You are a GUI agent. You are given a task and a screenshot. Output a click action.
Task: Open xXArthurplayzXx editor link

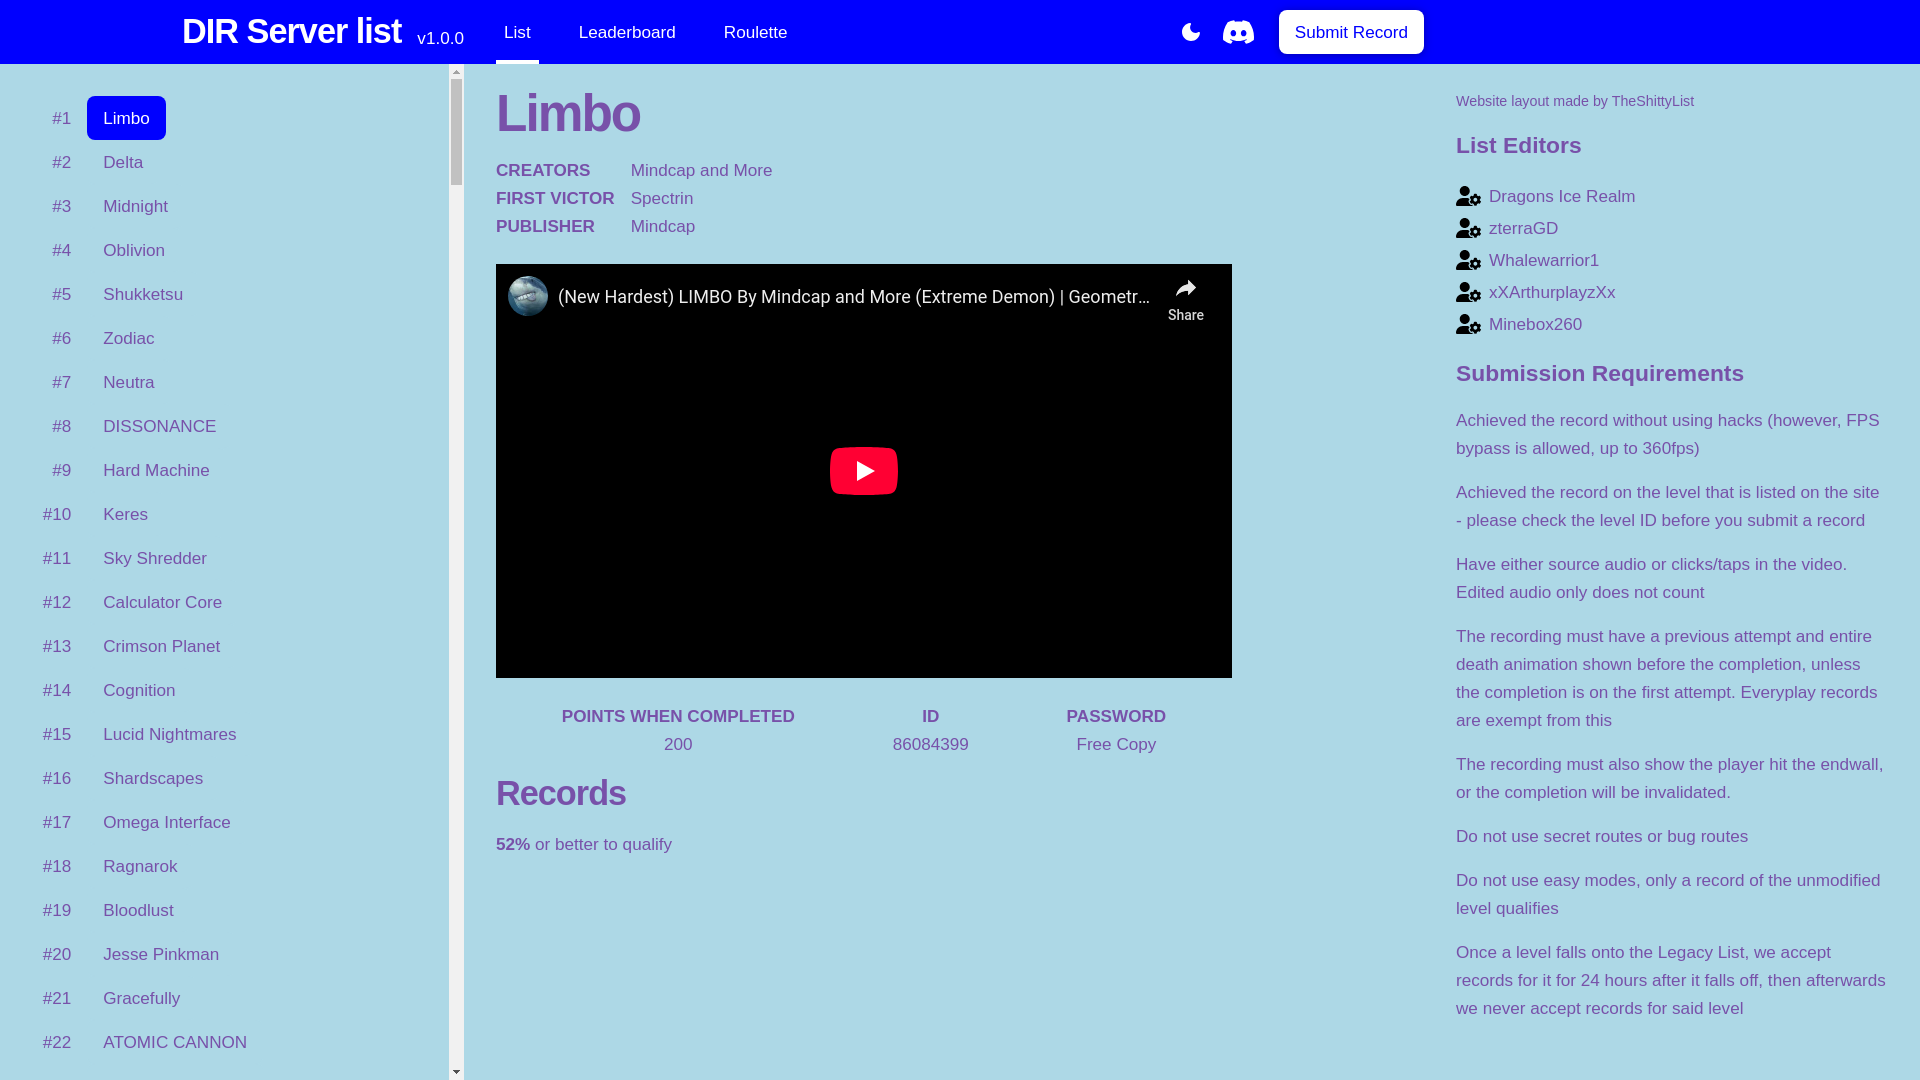[1552, 293]
